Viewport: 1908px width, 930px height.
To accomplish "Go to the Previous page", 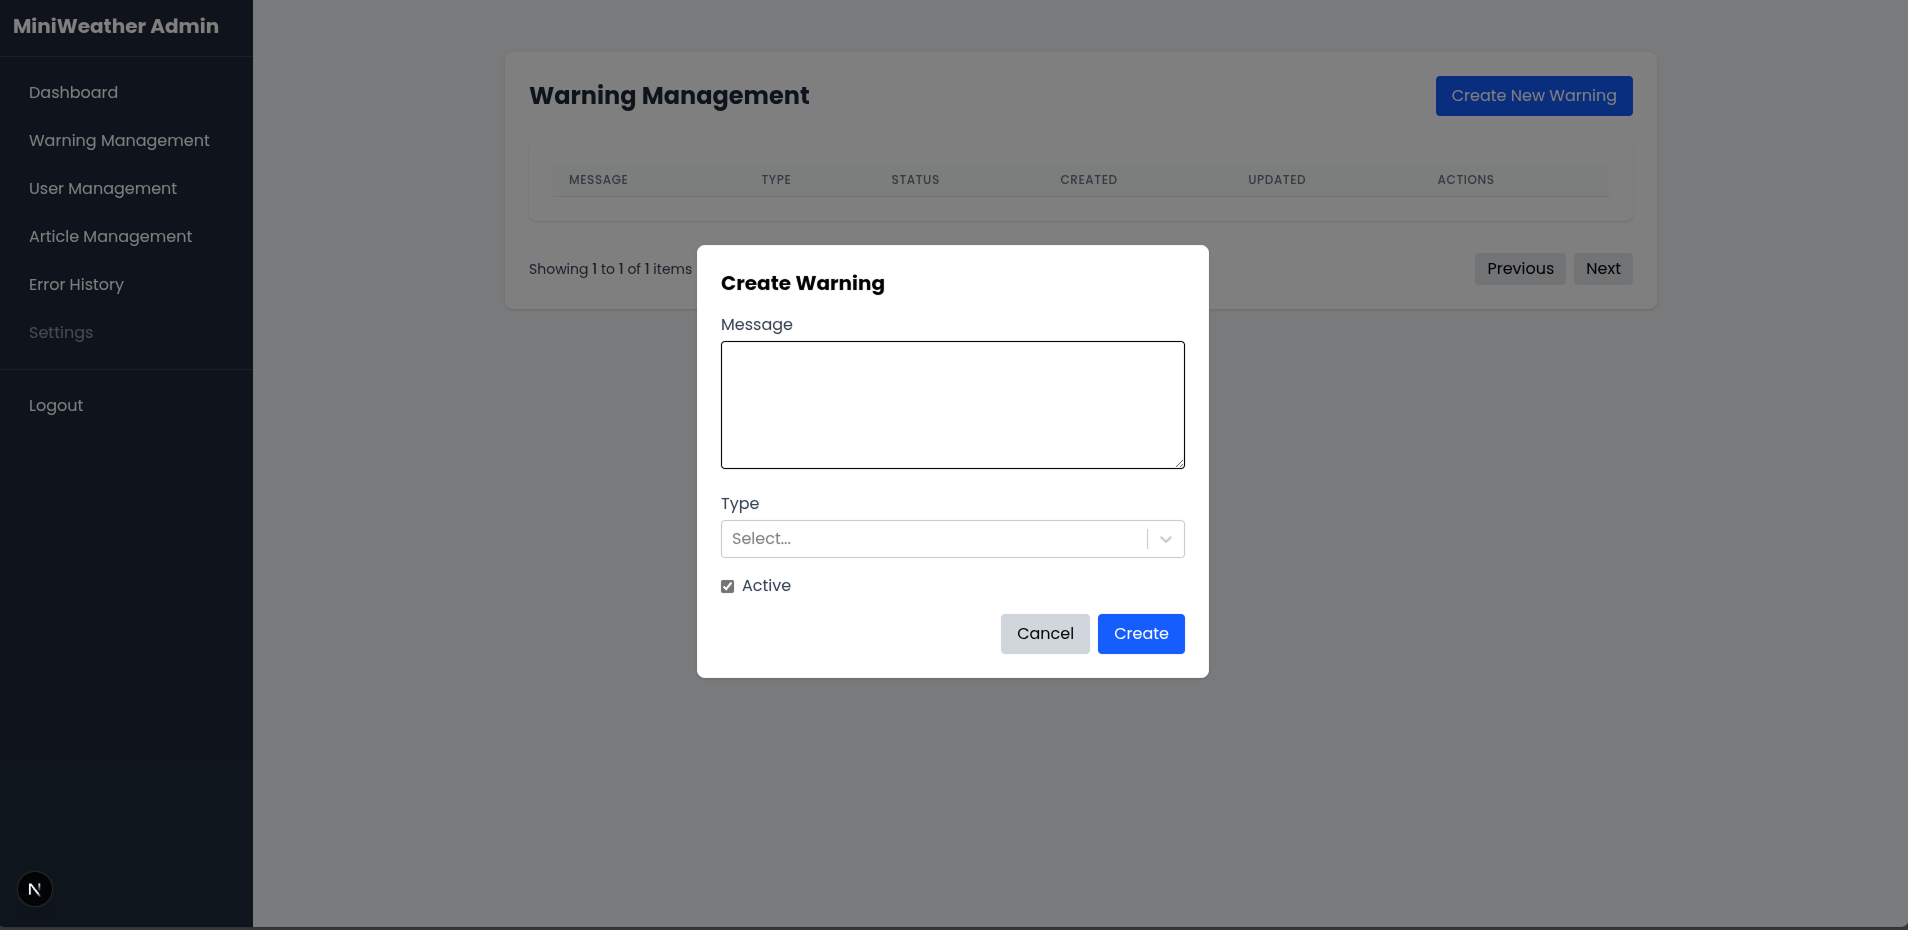I will tap(1520, 269).
